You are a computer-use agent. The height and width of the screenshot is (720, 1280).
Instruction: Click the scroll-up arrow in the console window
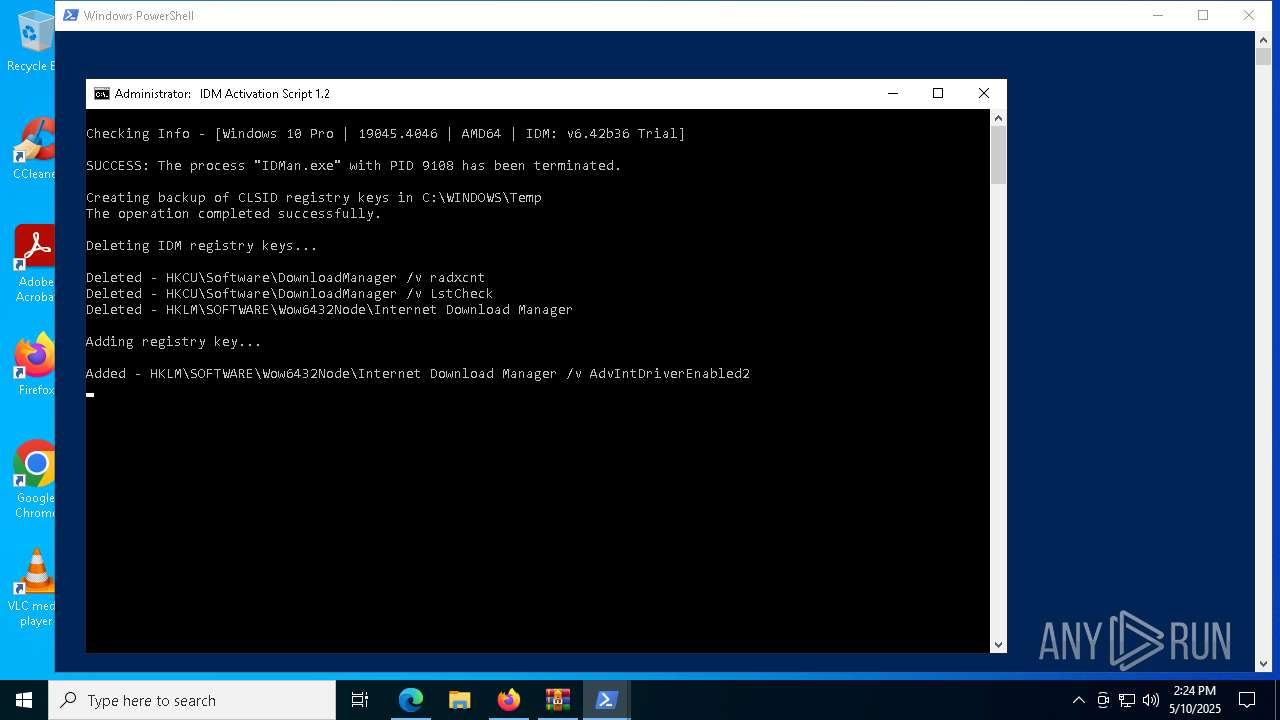pyautogui.click(x=998, y=118)
